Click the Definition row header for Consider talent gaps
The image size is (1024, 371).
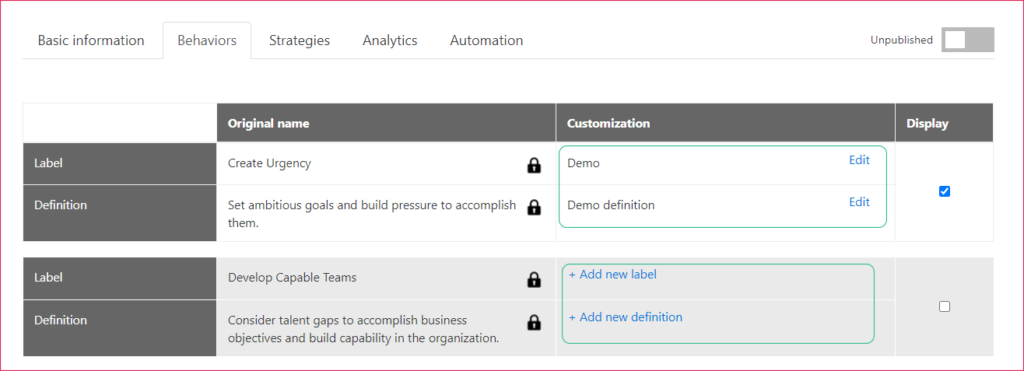120,328
